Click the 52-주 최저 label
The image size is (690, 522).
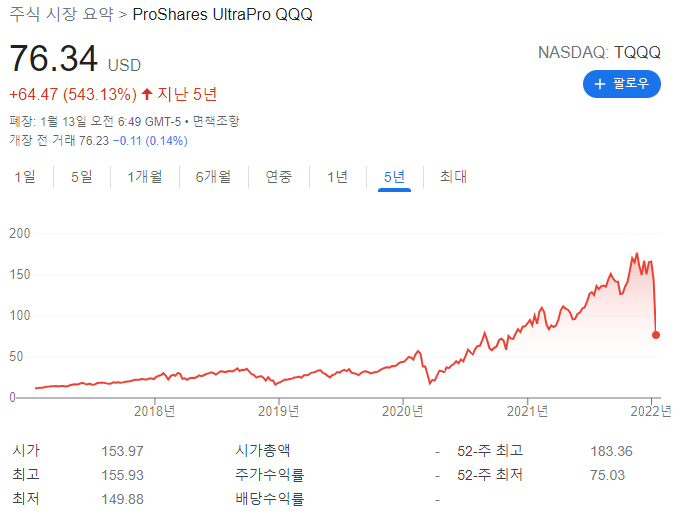[490, 475]
